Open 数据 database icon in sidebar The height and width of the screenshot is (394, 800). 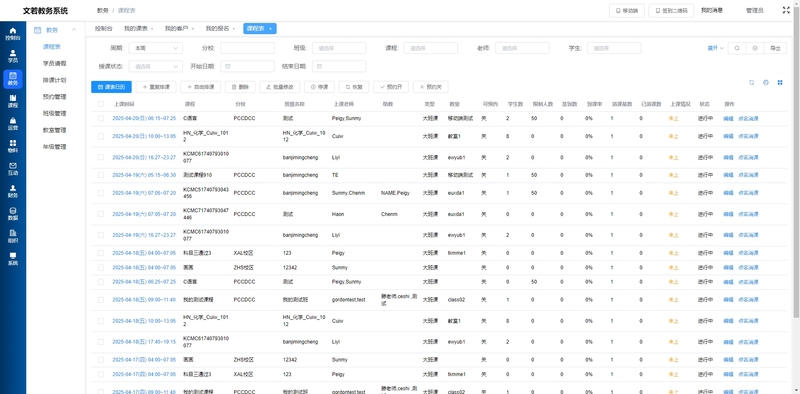coord(13,213)
